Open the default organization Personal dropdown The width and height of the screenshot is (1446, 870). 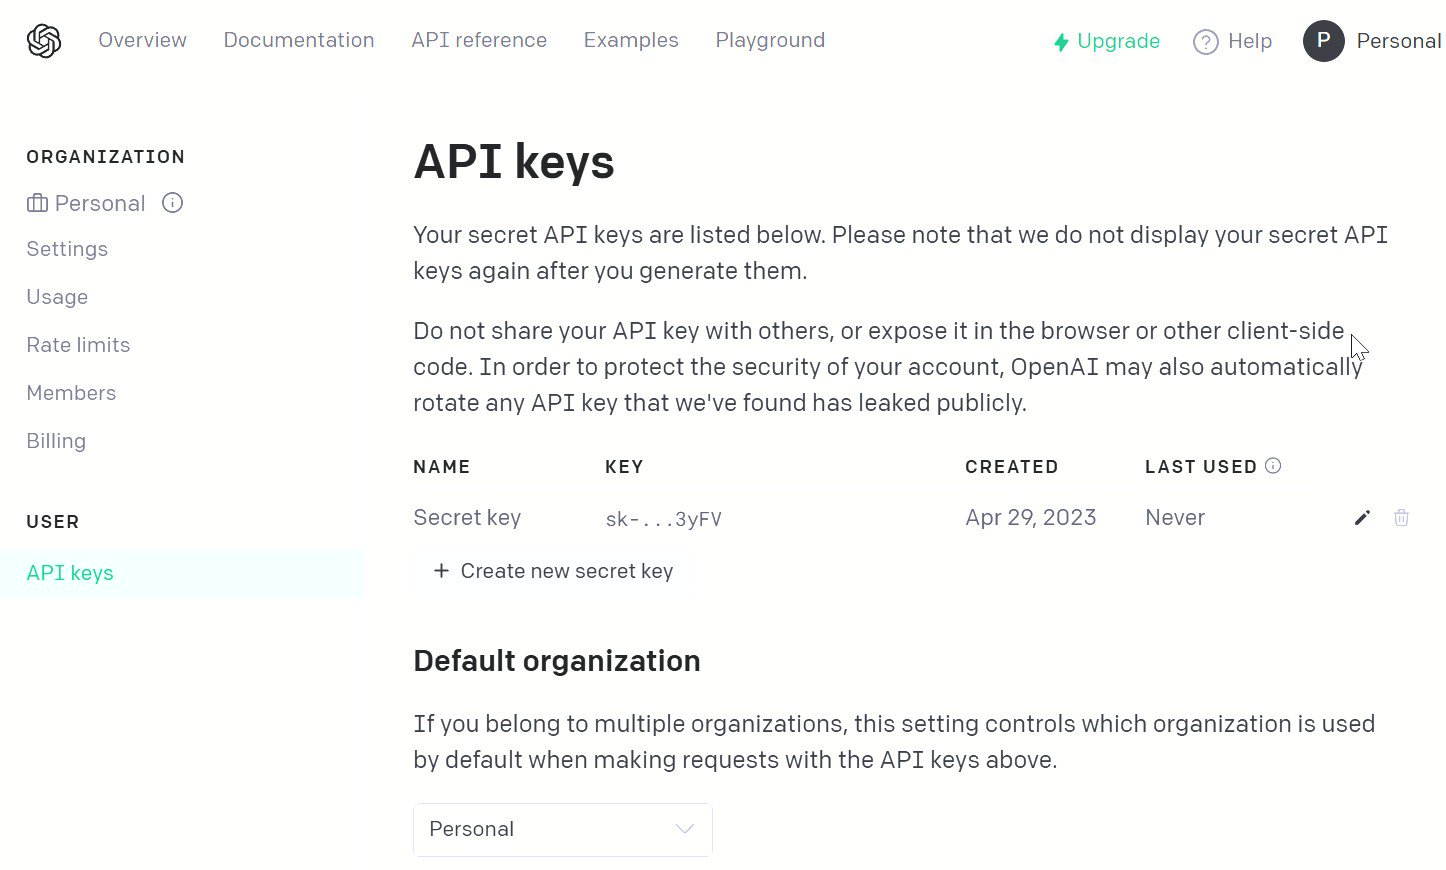(x=563, y=829)
